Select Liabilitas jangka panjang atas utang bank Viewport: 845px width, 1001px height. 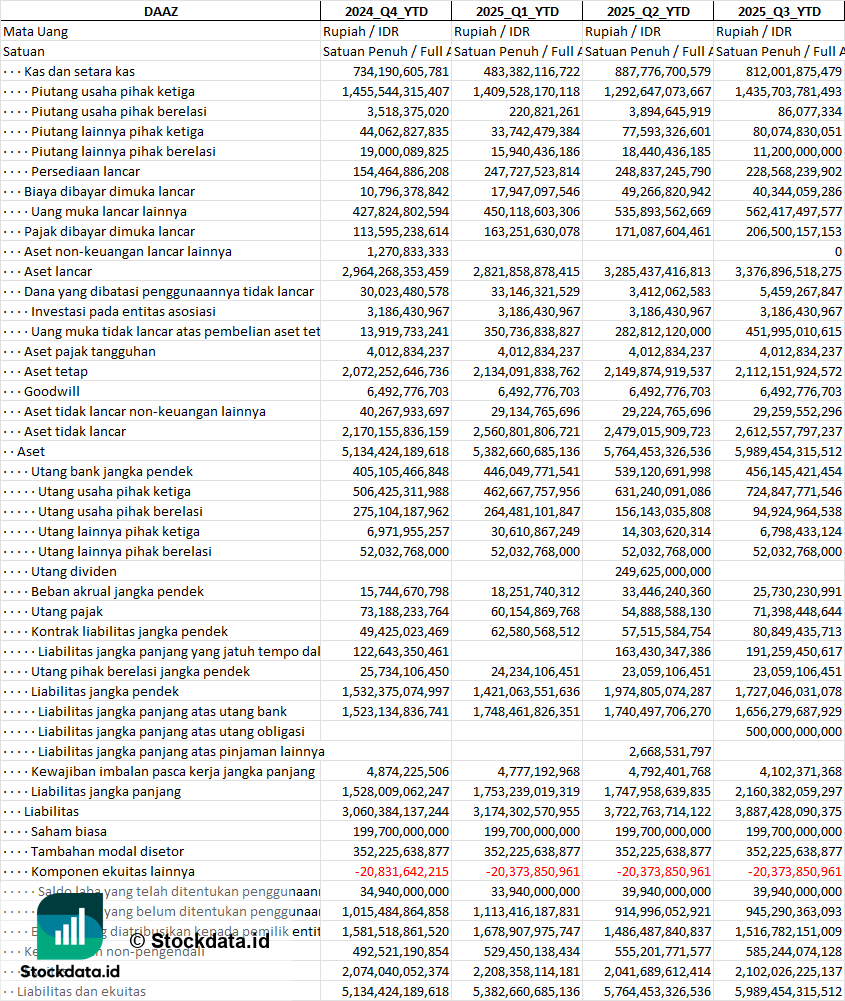tap(163, 711)
